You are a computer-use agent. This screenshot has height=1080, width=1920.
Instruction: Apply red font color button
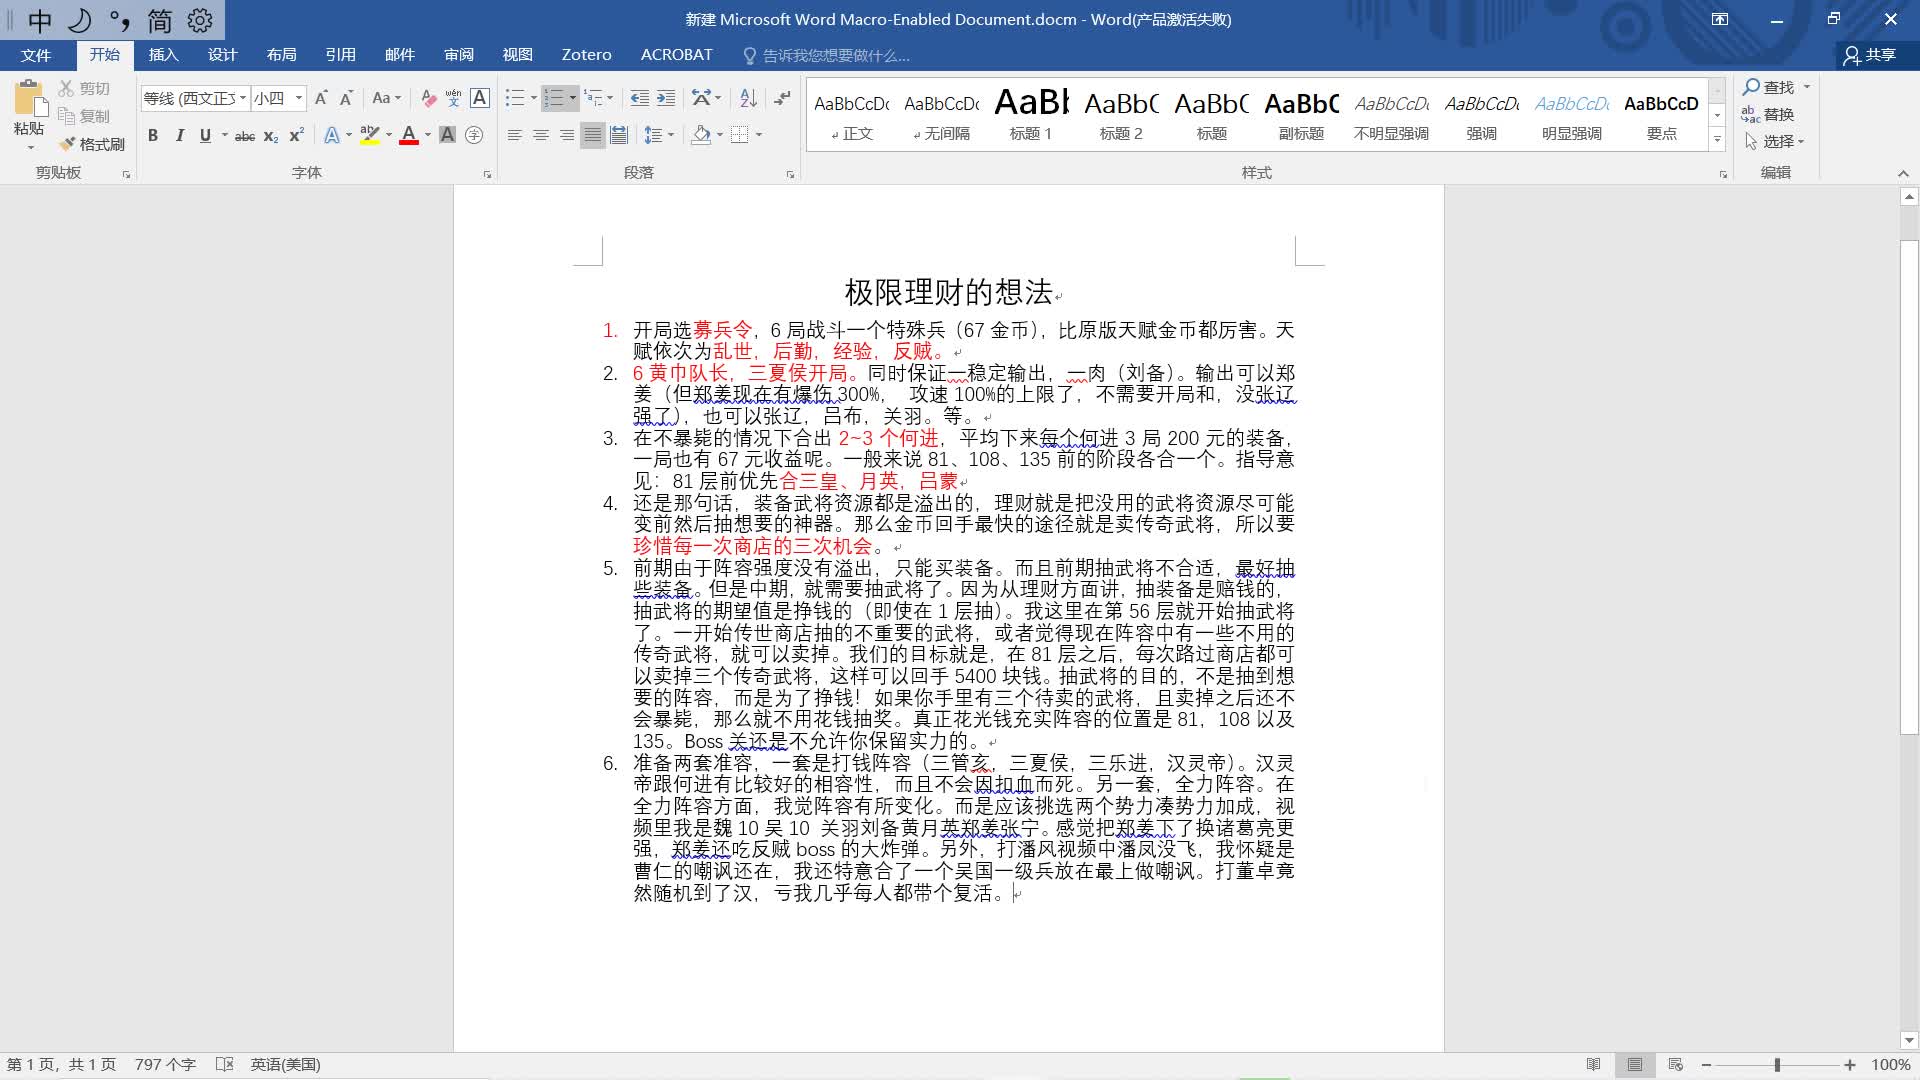point(408,135)
